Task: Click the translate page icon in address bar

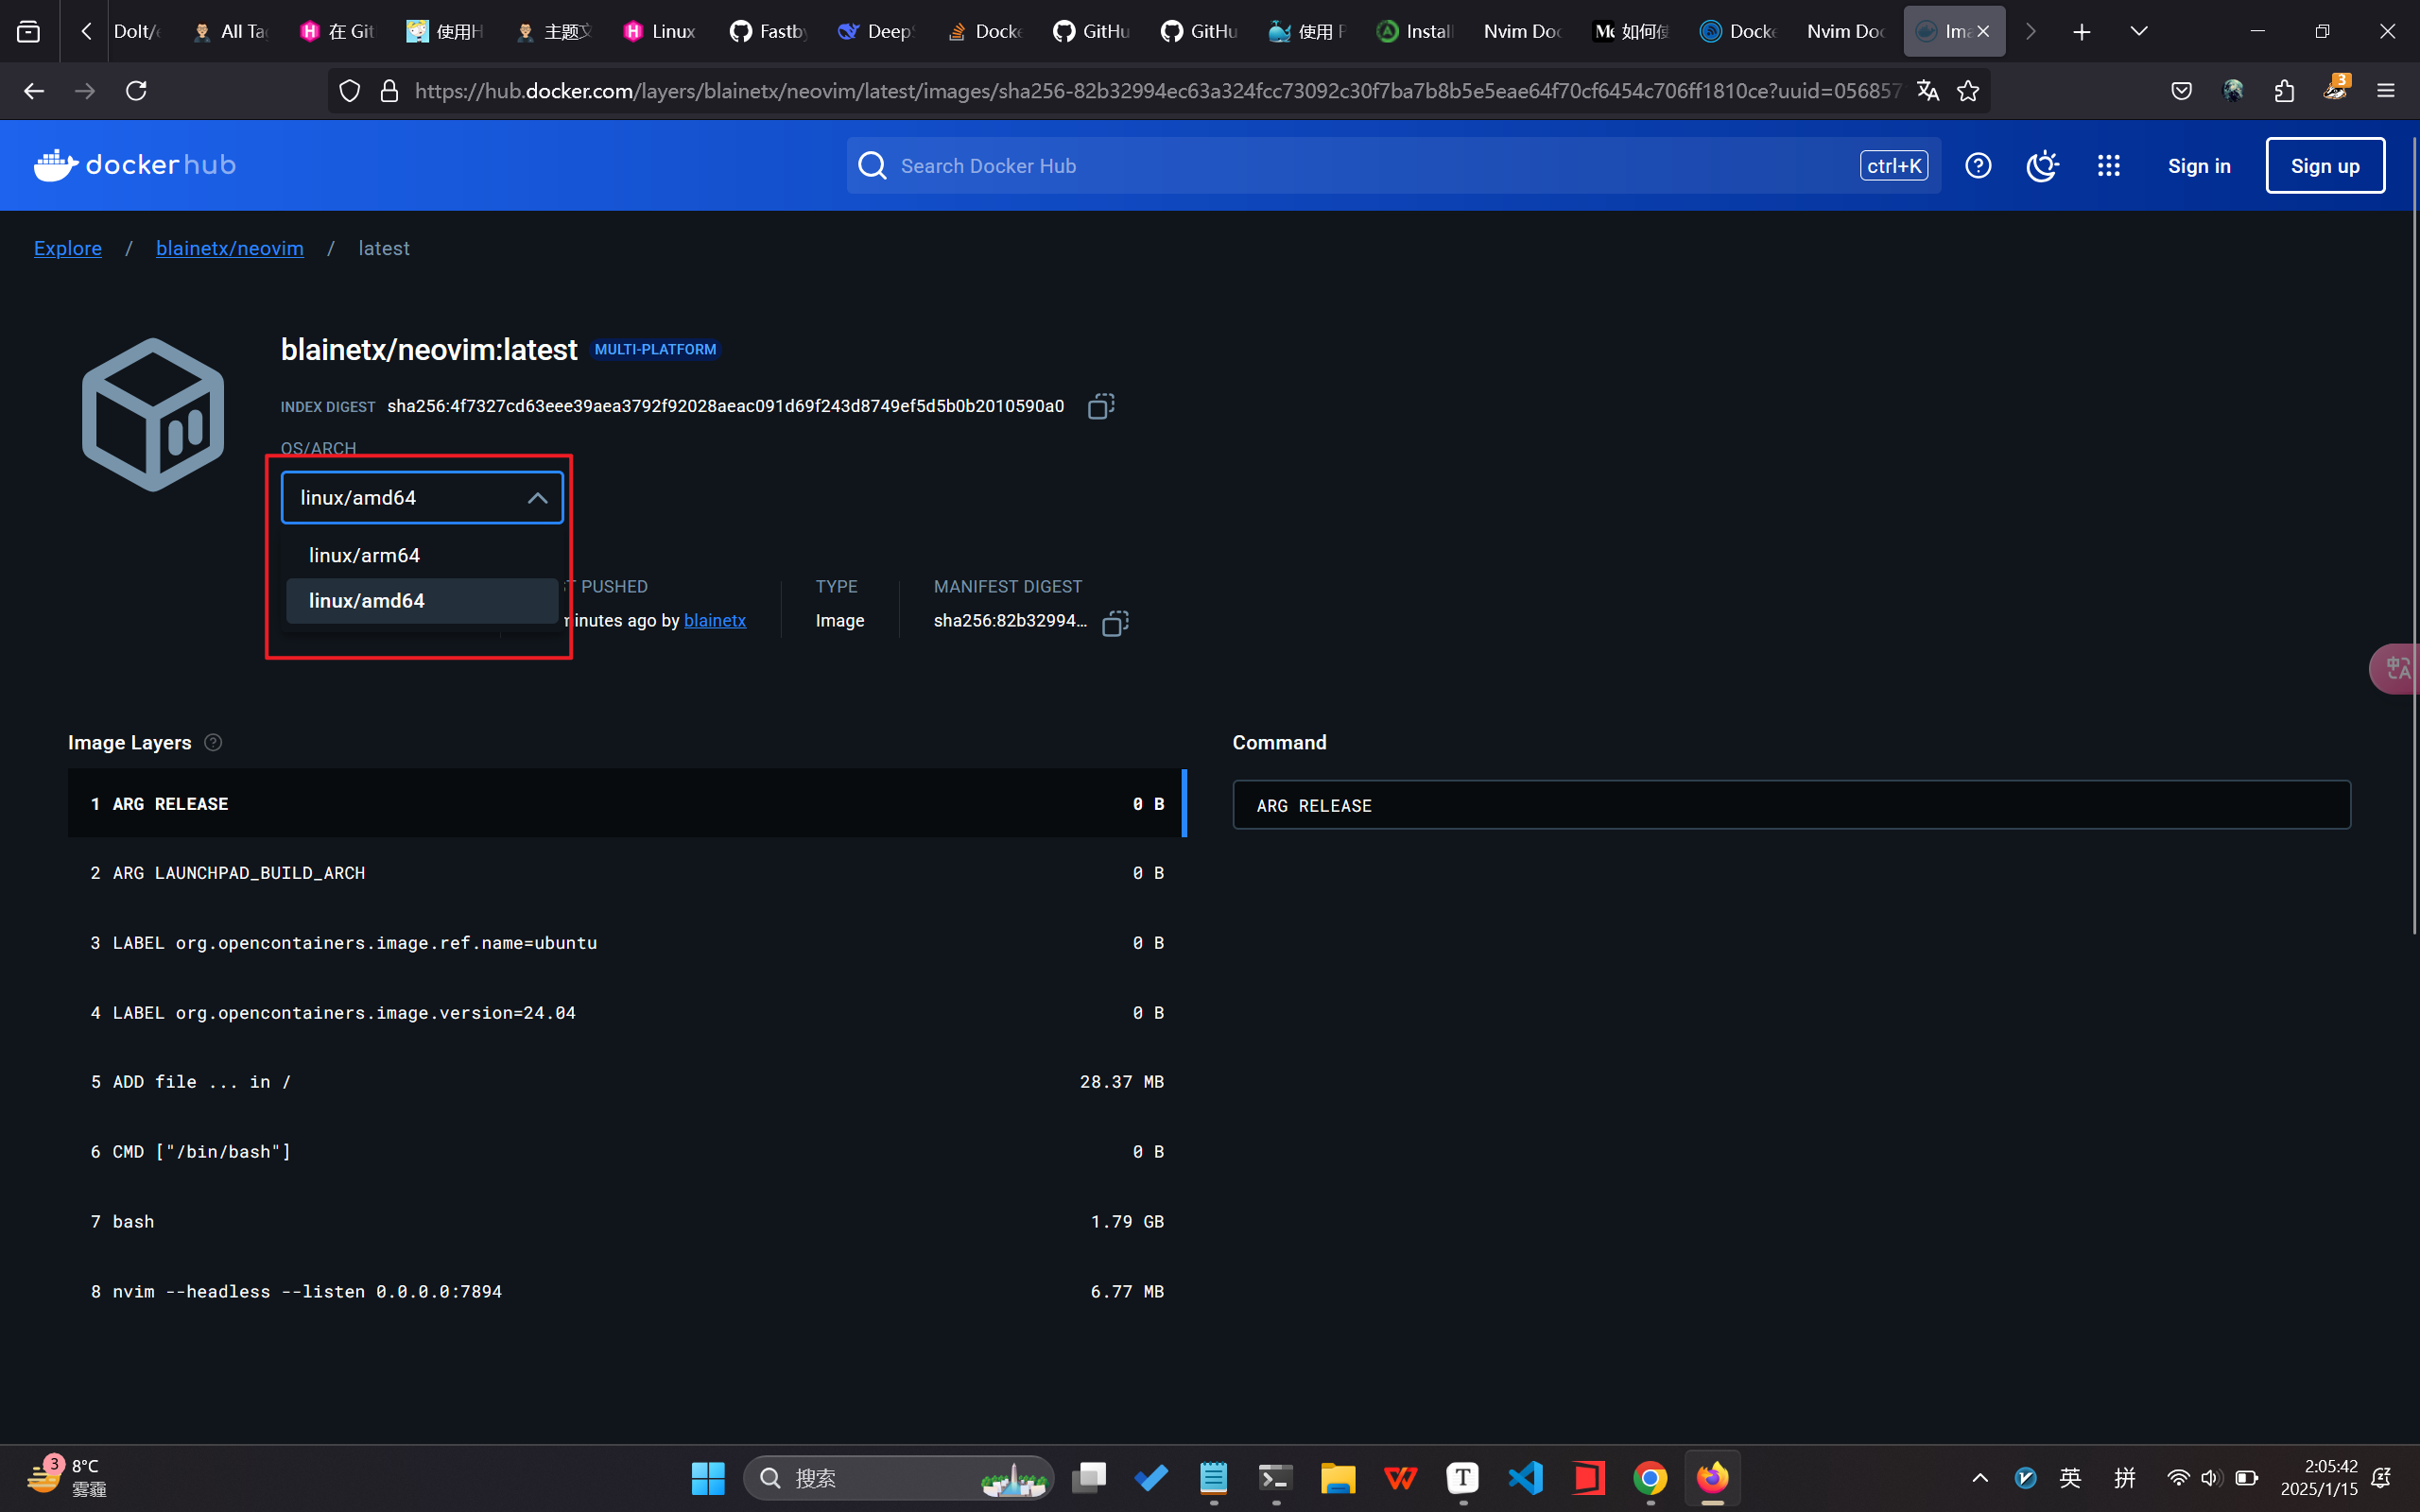Action: [x=1927, y=91]
